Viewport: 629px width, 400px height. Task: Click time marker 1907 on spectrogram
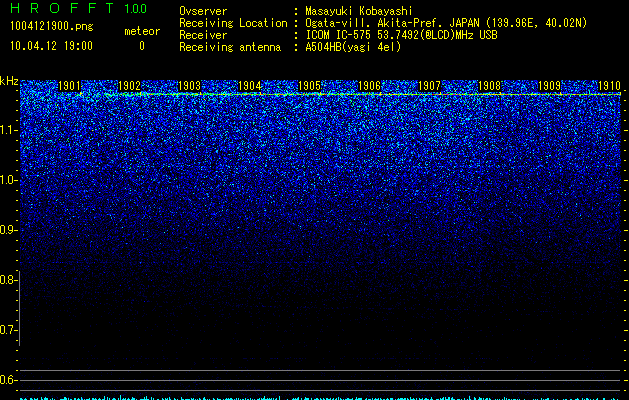(x=429, y=86)
